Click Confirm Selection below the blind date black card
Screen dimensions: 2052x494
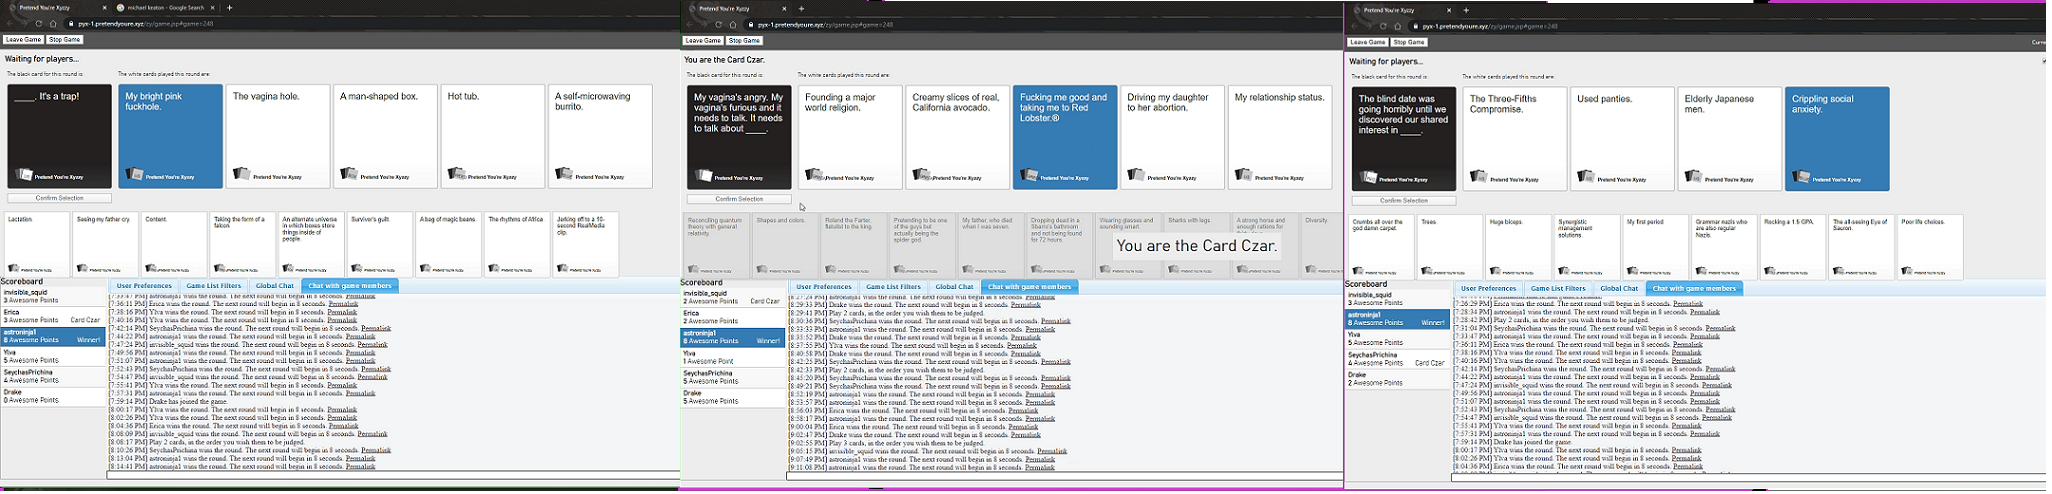(x=1404, y=201)
